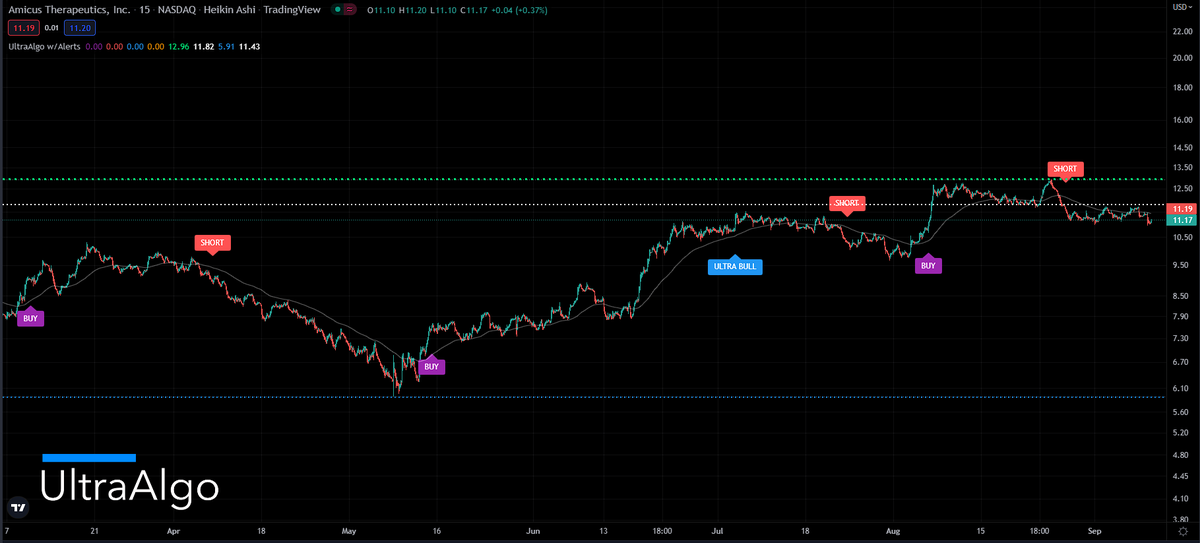This screenshot has width=1200, height=543.
Task: Select the BUY signal label in August
Action: [928, 265]
